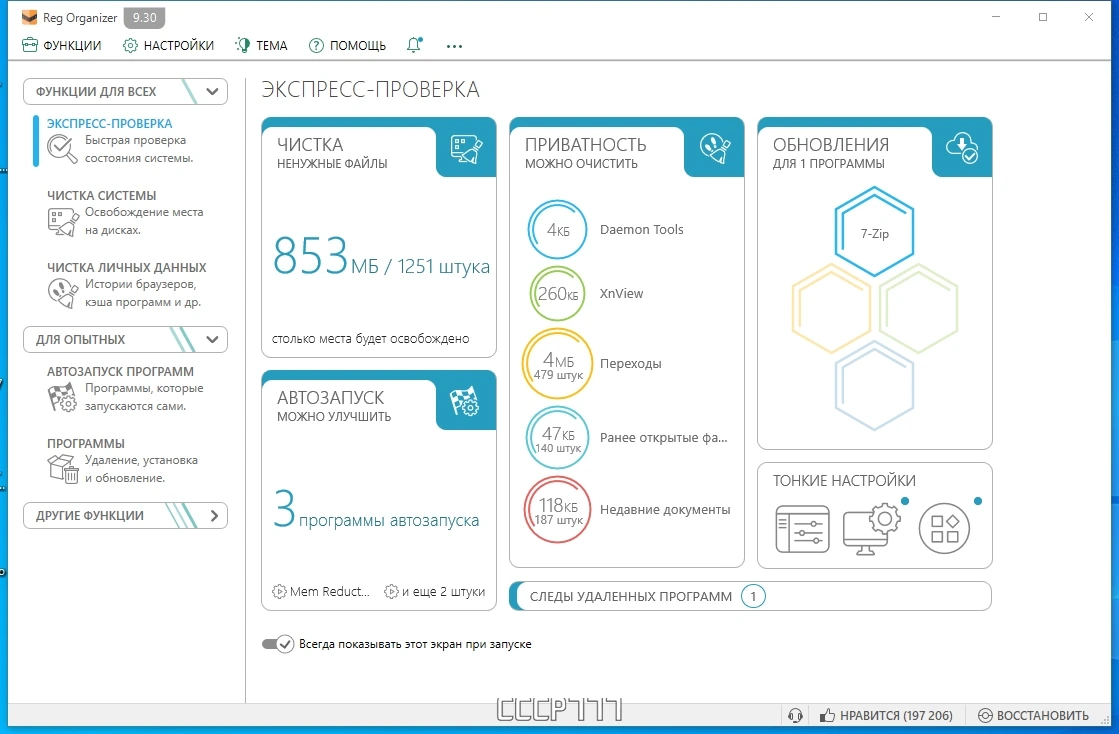Screen dimensions: 1119x734
Task: Collapse the ФУНКЦИИ ДЛЯ ВСЕХ section
Action: (212, 91)
